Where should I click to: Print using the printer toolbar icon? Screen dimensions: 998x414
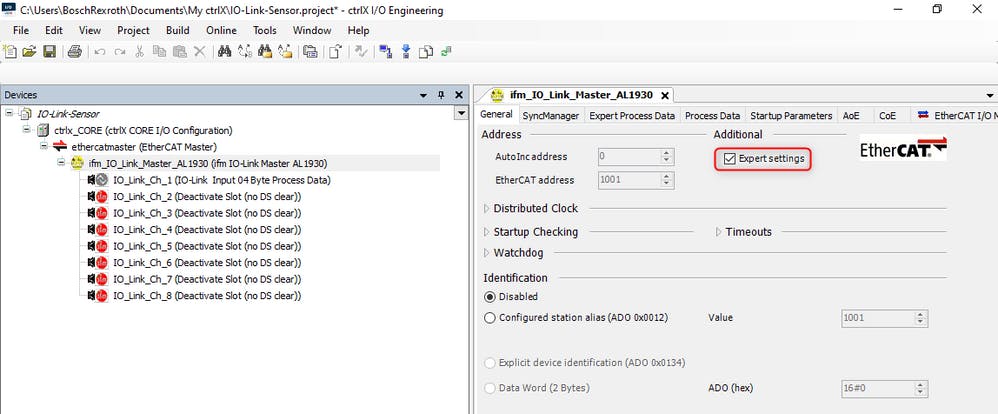click(x=74, y=52)
